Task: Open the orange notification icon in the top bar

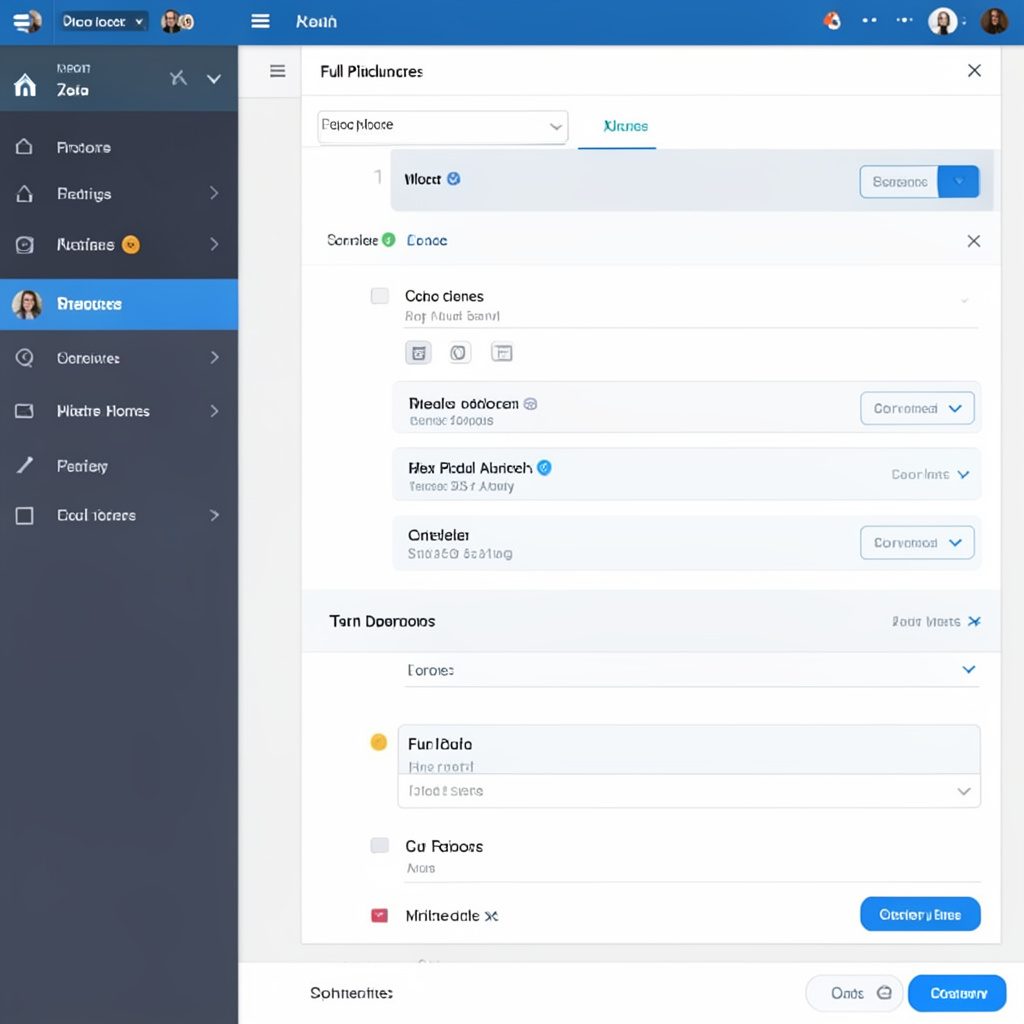Action: click(832, 21)
